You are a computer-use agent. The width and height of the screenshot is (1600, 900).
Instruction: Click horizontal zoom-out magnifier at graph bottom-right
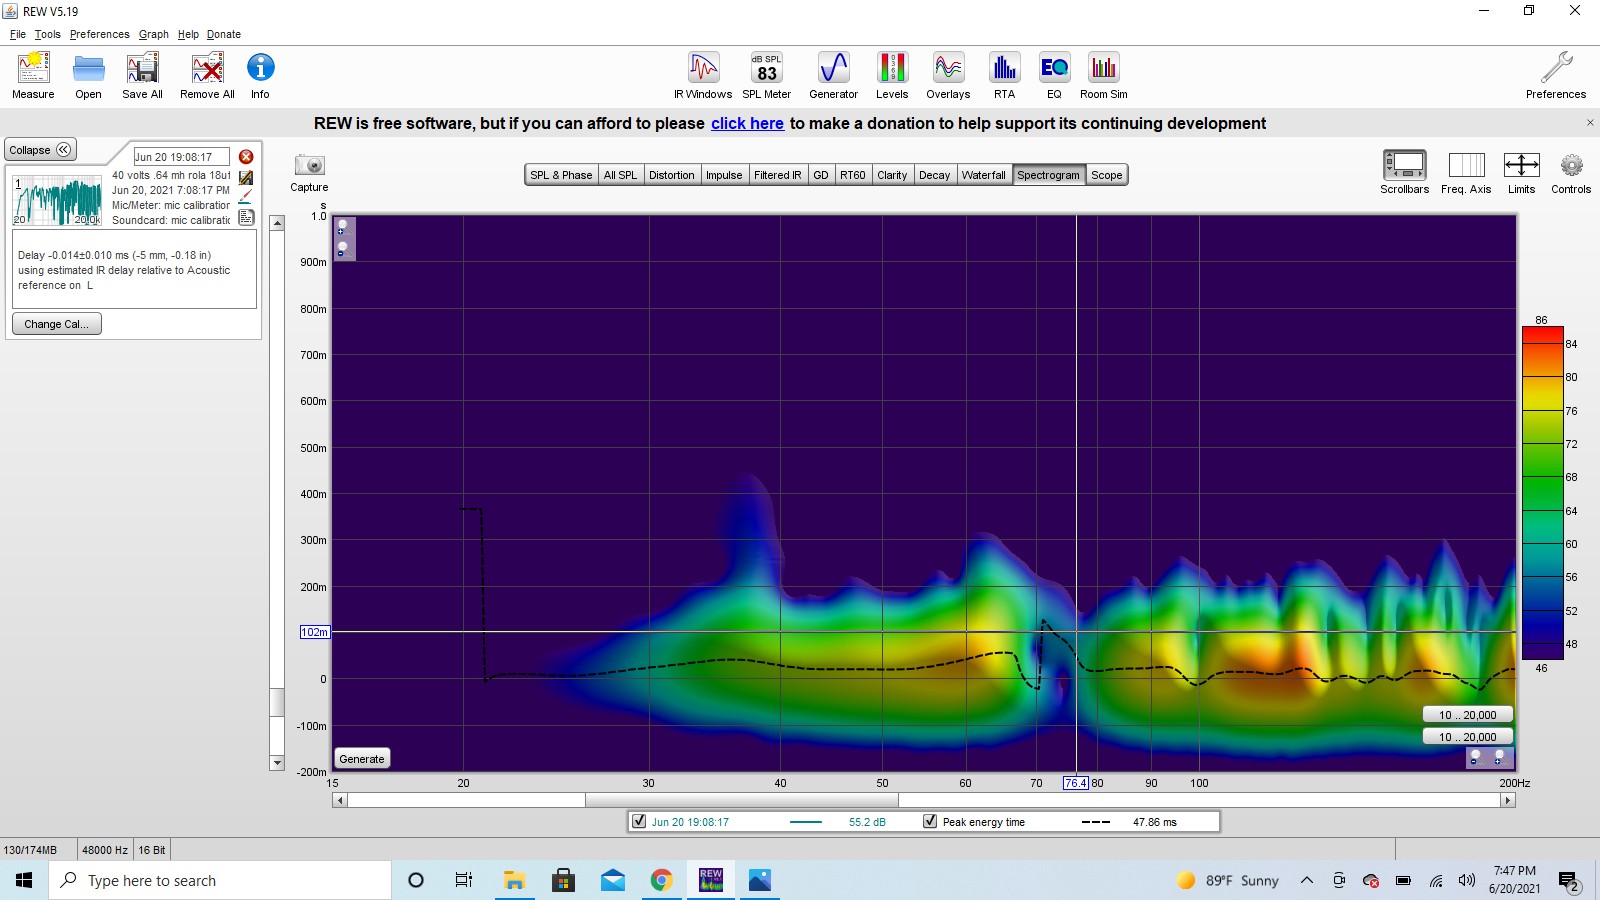1476,758
